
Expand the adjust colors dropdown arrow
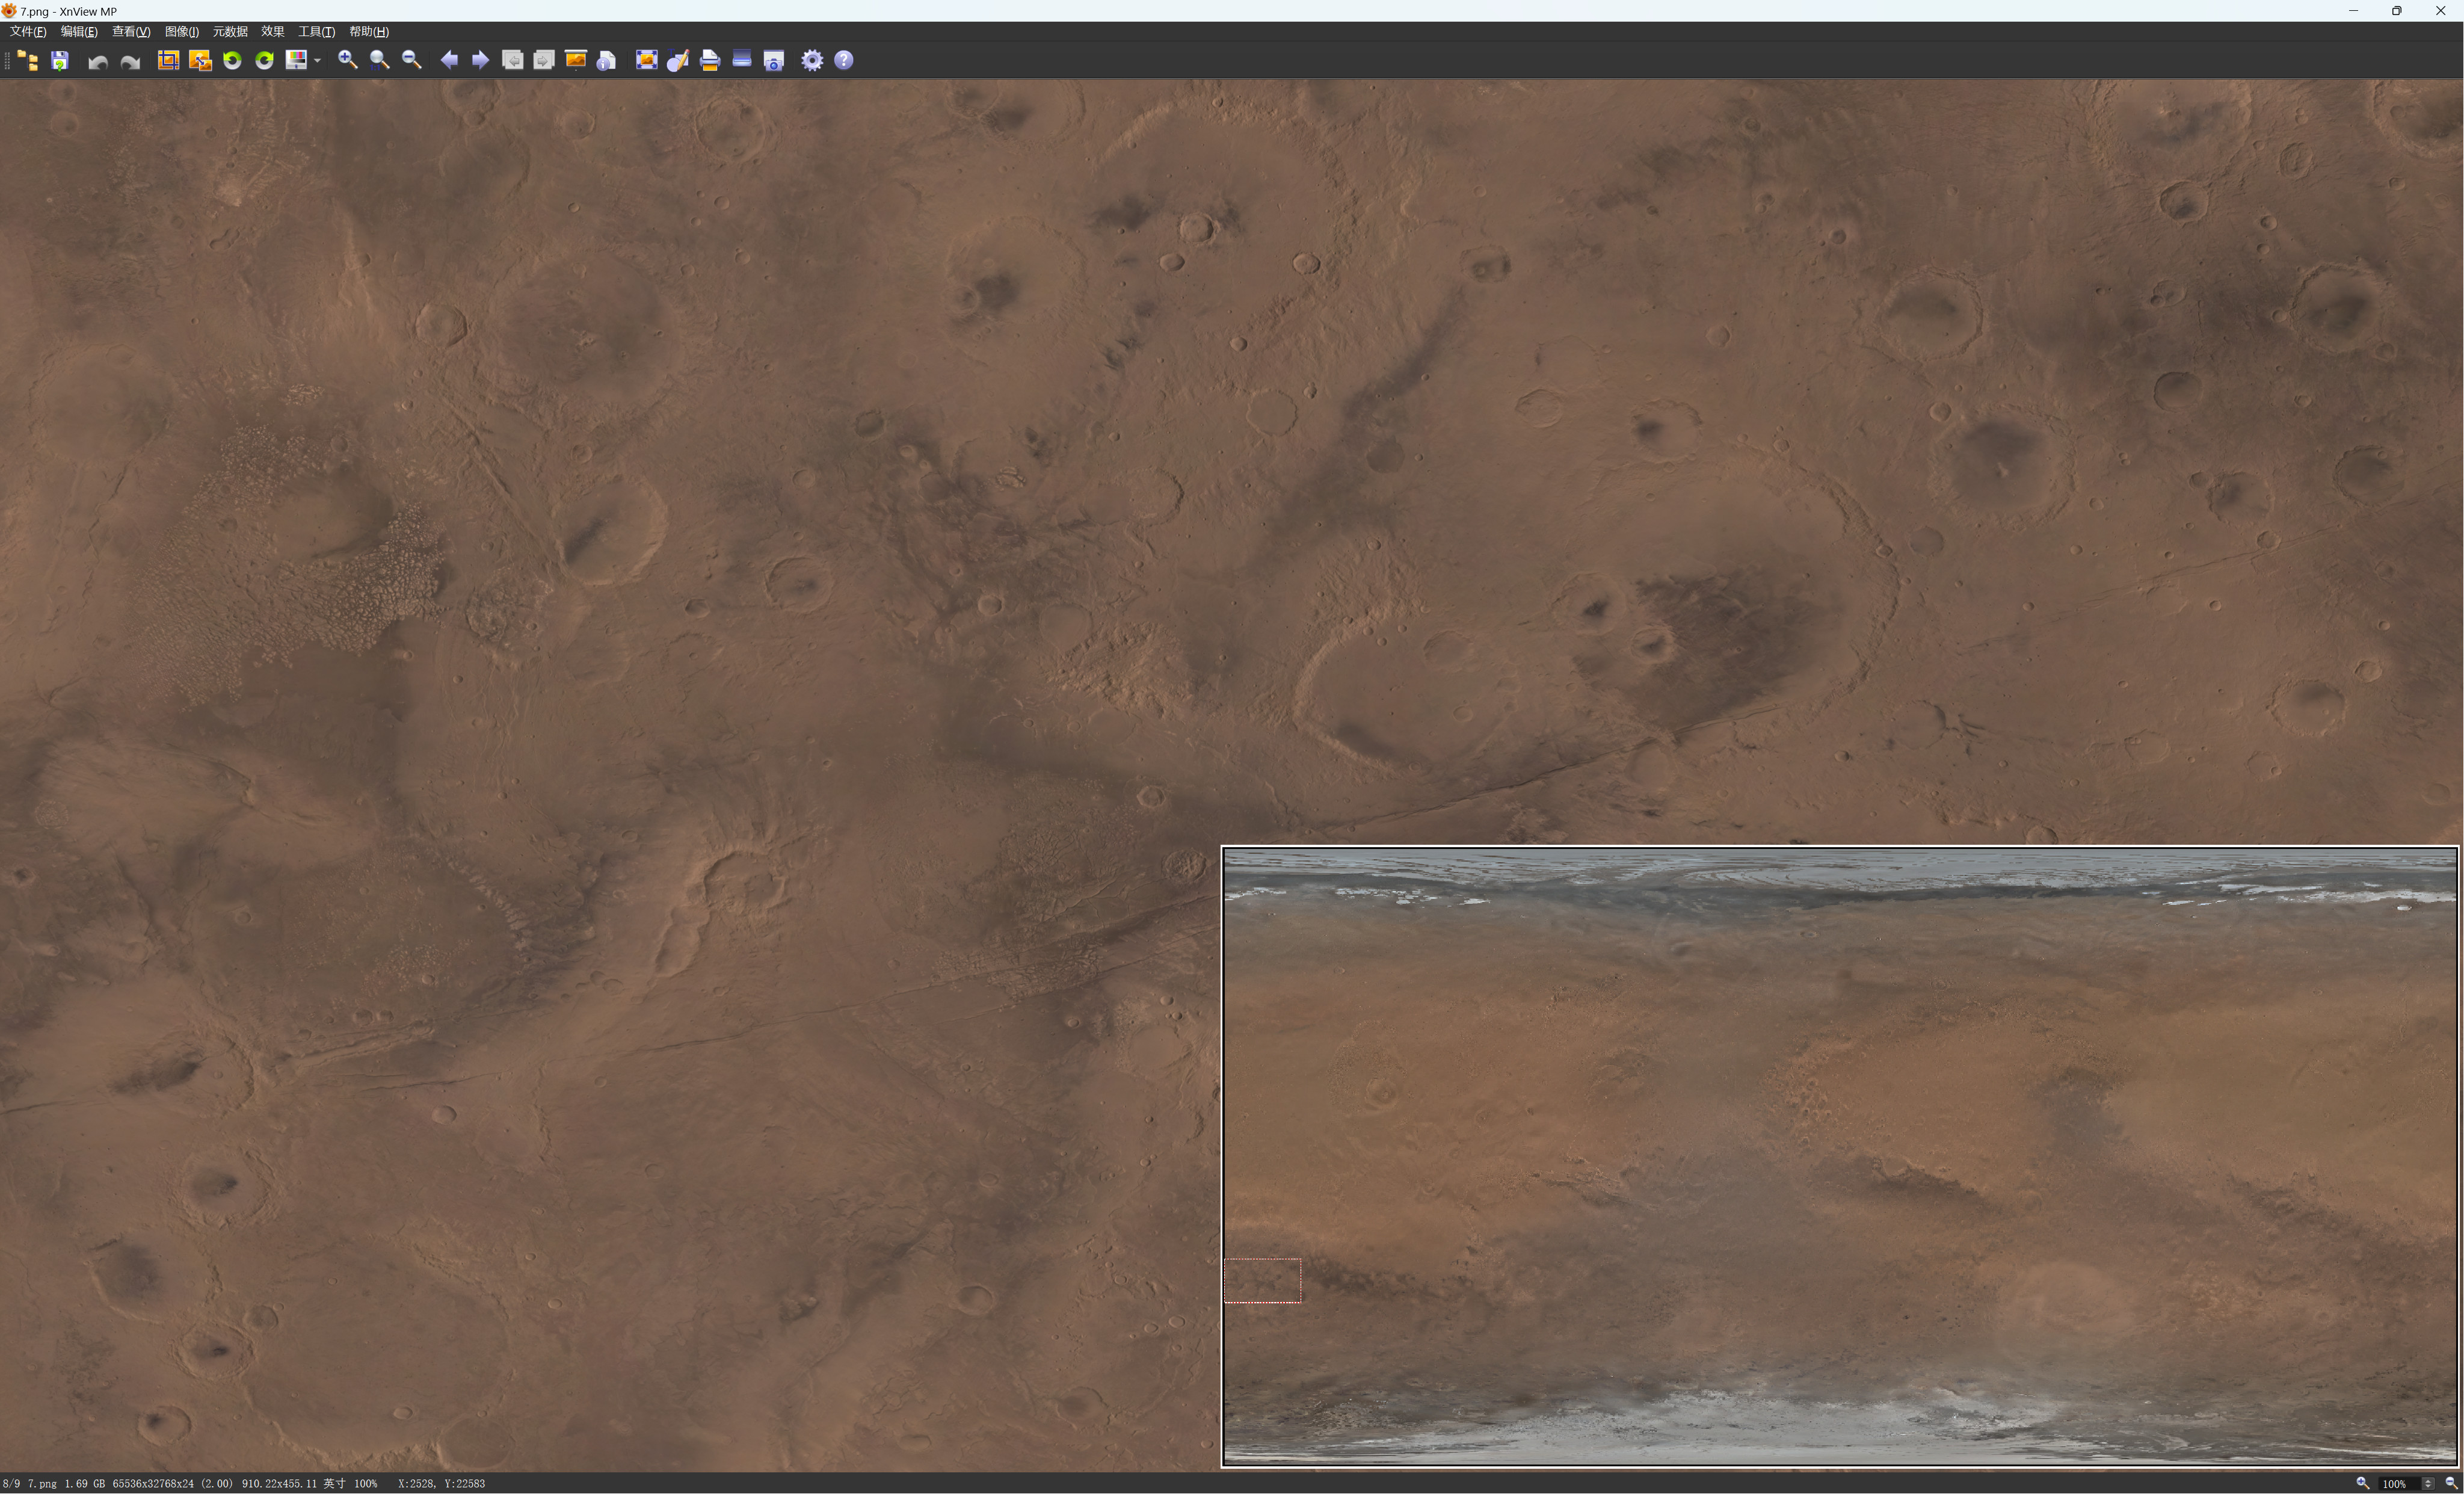[x=317, y=61]
